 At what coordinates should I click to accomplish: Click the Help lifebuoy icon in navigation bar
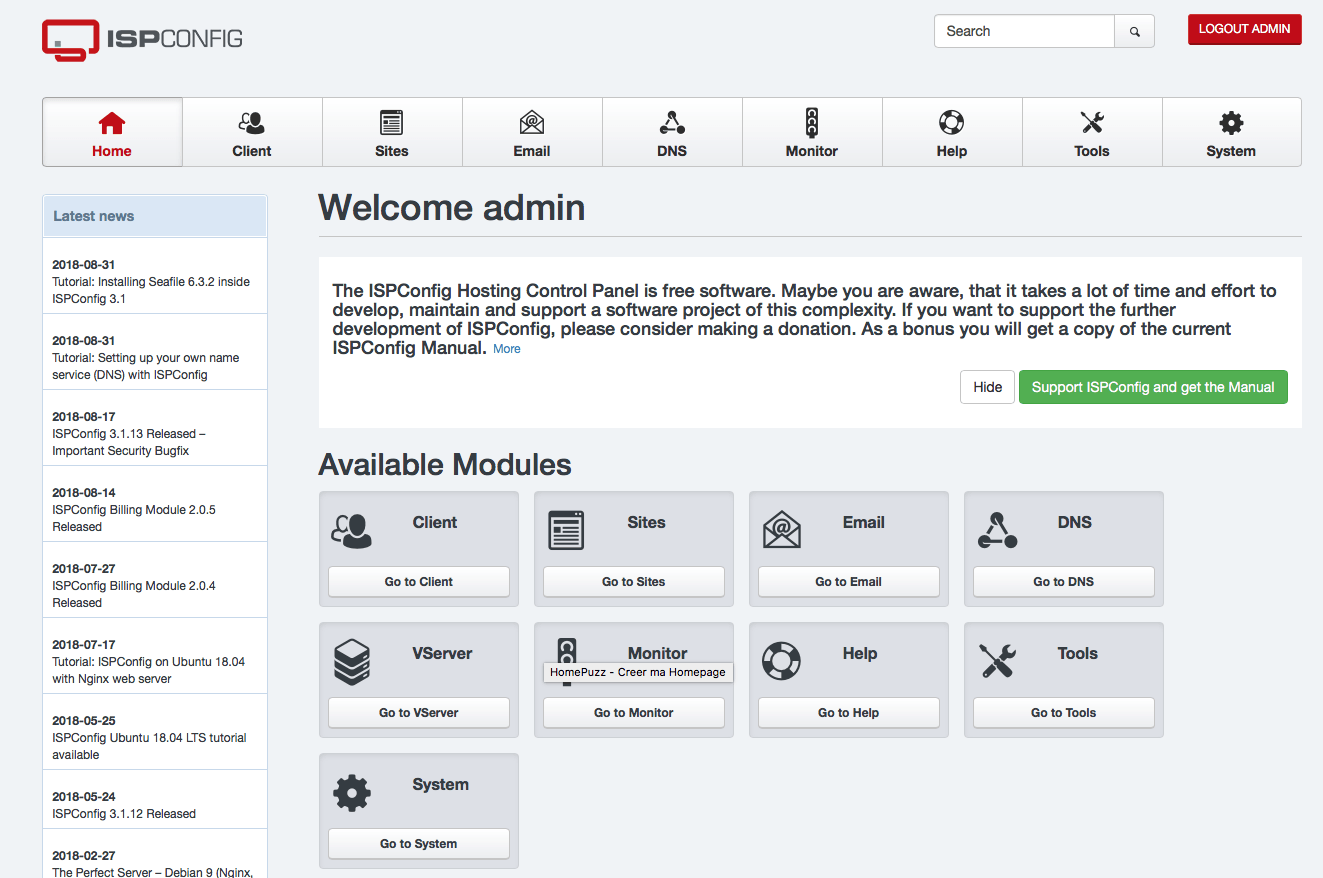point(951,123)
